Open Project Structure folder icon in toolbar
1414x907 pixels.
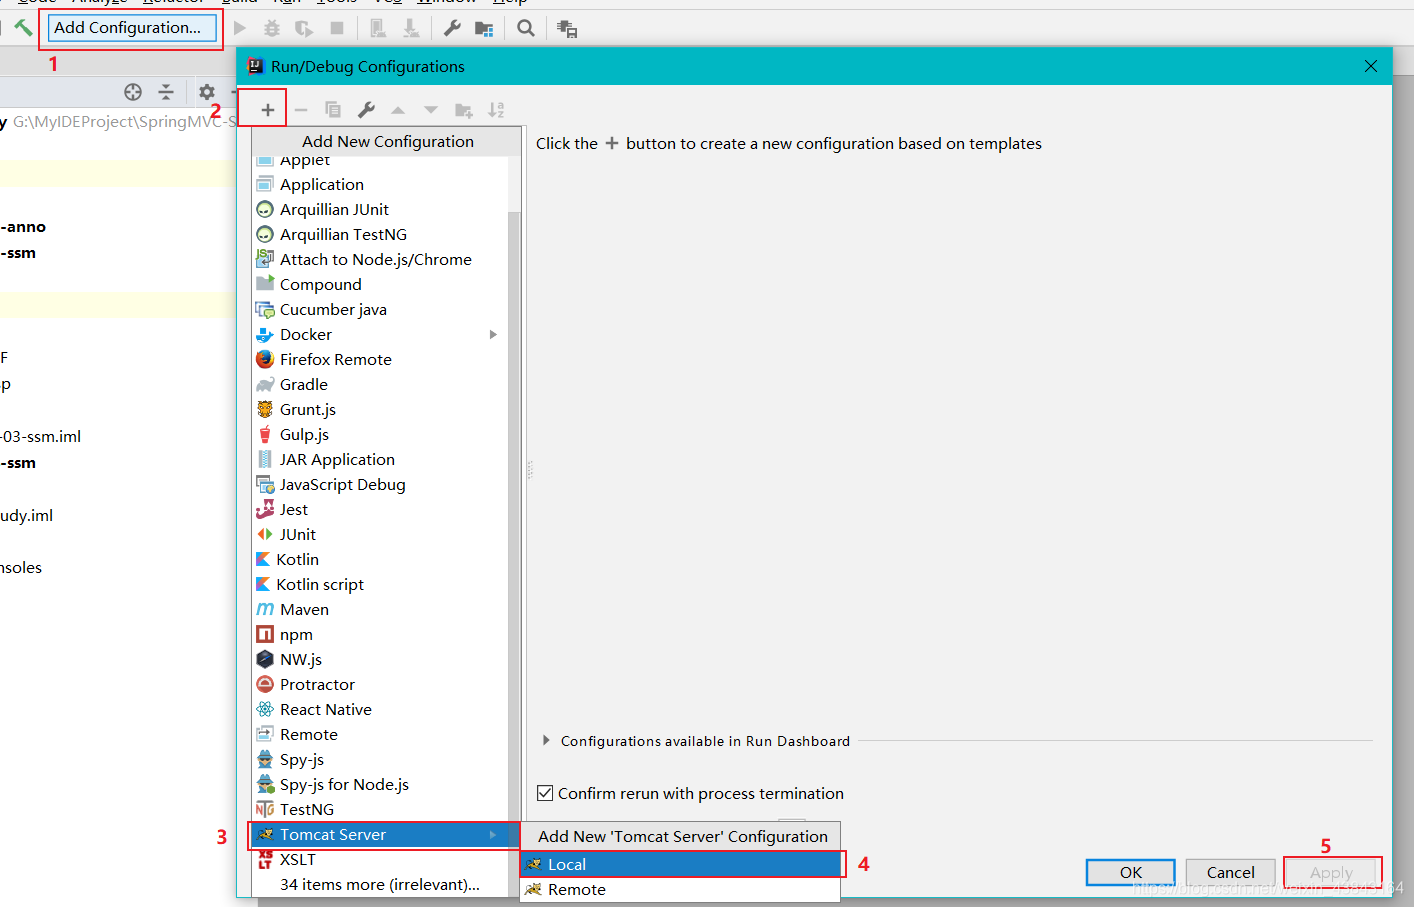coord(484,29)
